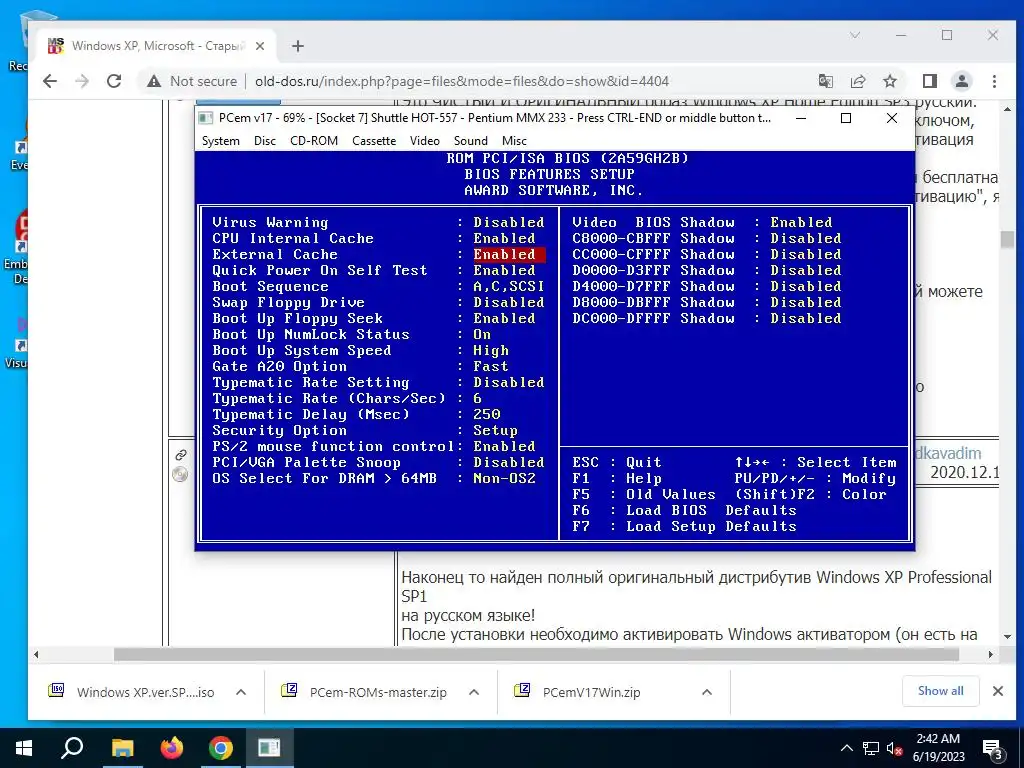The width and height of the screenshot is (1024, 768).
Task: Reload the old-dos.ru page
Action: coord(114,81)
